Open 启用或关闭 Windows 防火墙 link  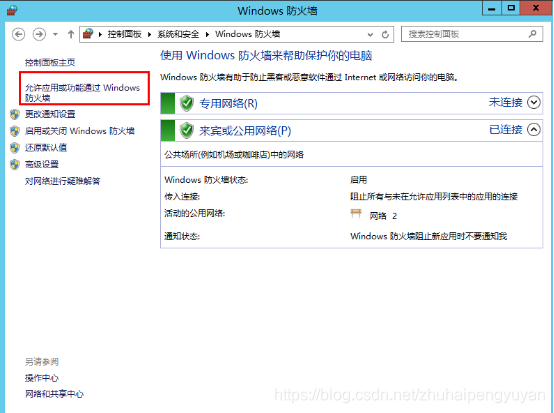click(x=79, y=131)
